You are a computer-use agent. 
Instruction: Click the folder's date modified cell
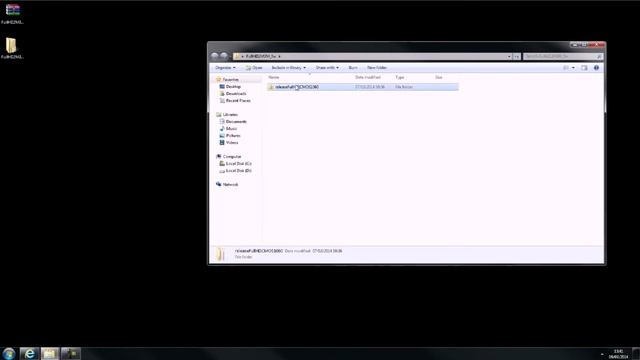click(370, 87)
